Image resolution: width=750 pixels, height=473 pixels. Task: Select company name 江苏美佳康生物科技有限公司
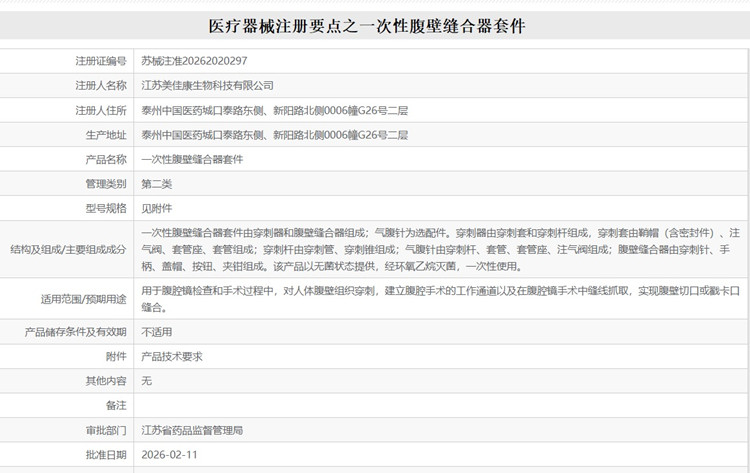click(x=208, y=86)
